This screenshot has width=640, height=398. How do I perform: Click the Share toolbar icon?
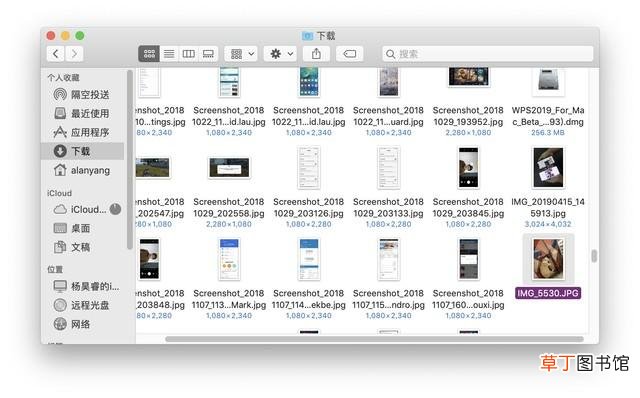(x=316, y=53)
